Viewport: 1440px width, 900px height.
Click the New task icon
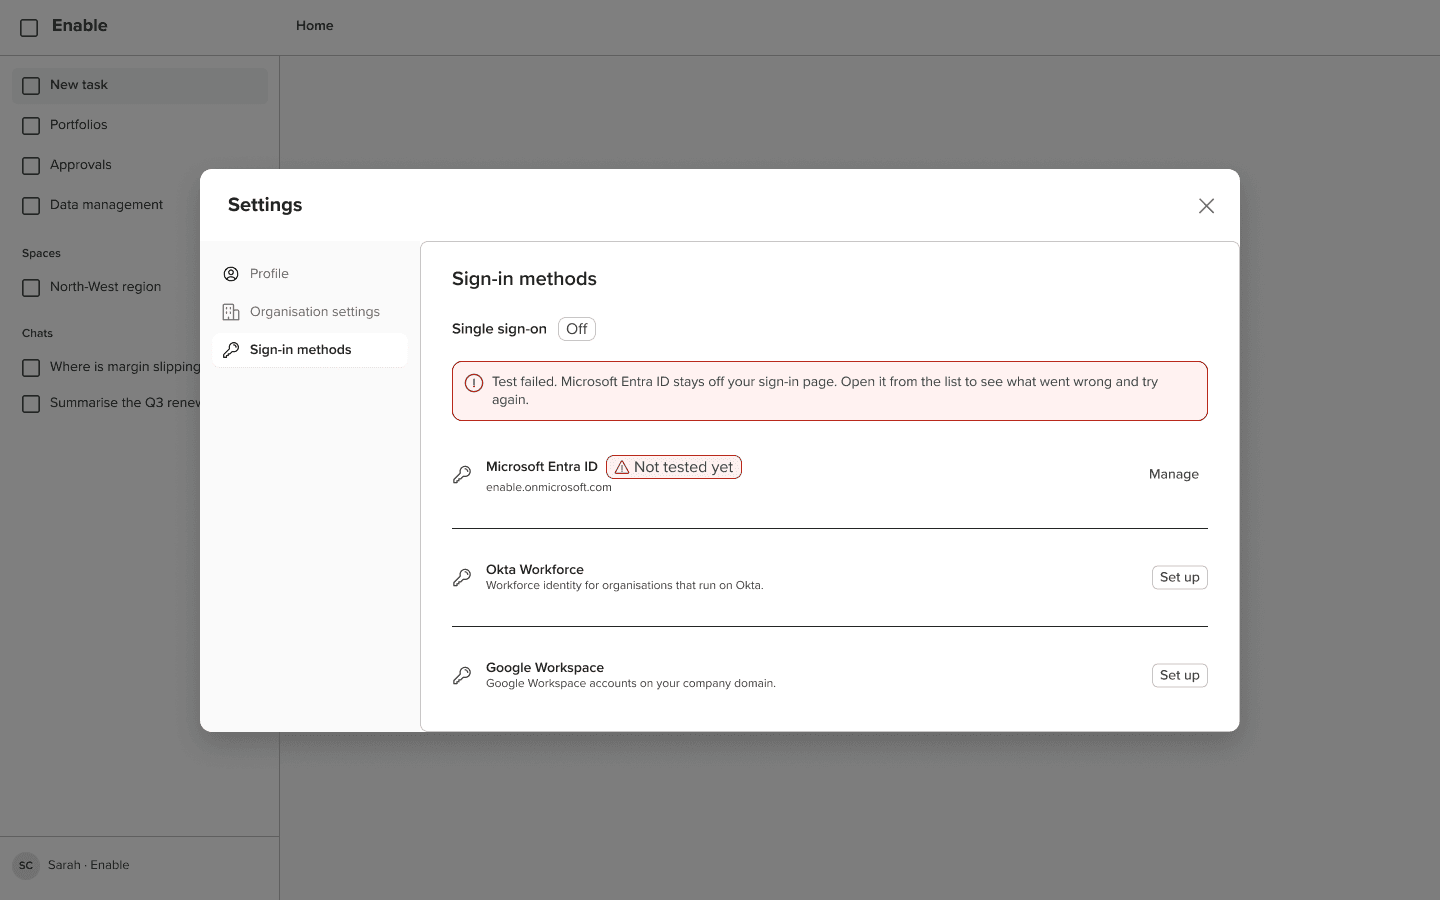31,86
